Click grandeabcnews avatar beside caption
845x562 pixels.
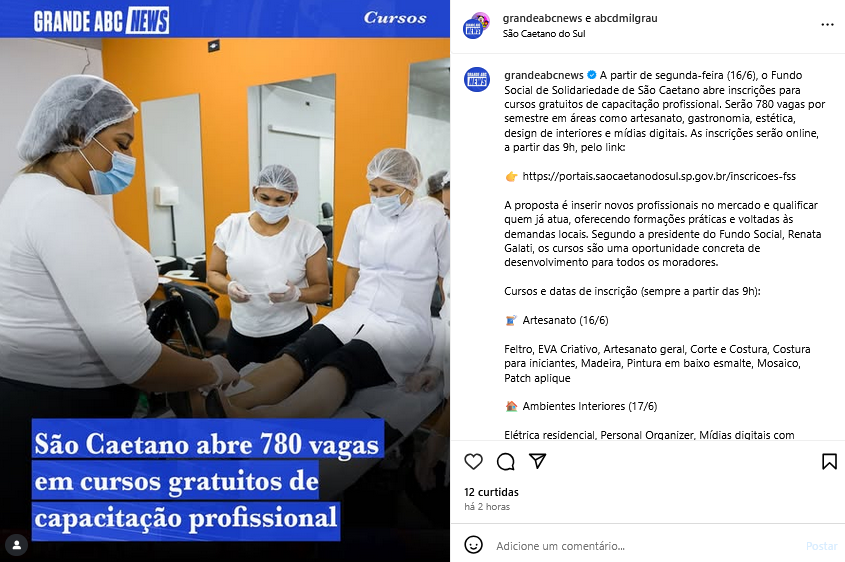[477, 81]
